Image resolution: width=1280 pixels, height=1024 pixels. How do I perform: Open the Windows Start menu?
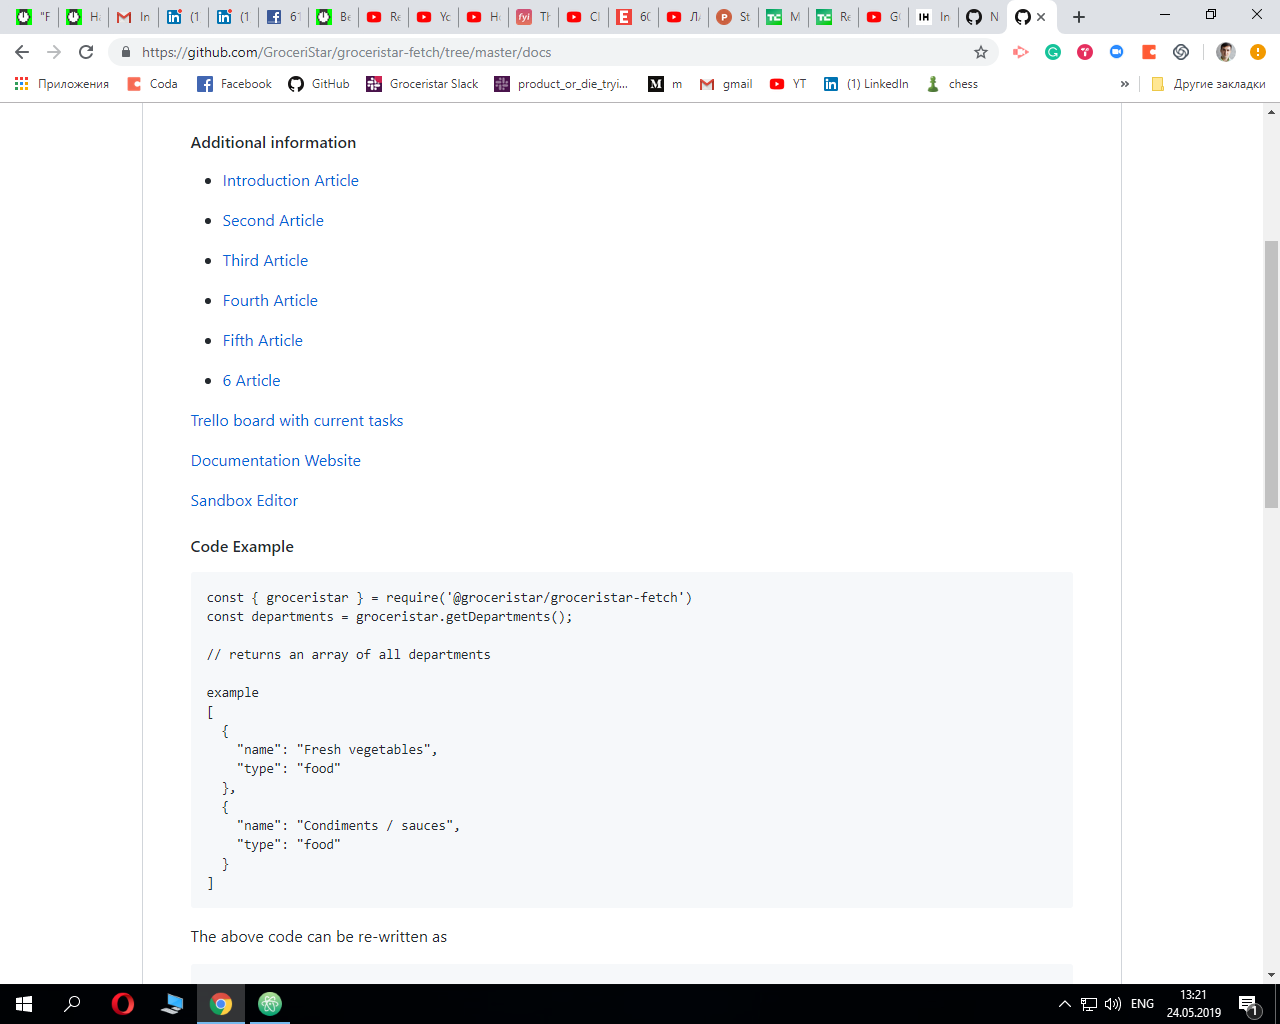pyautogui.click(x=24, y=1004)
